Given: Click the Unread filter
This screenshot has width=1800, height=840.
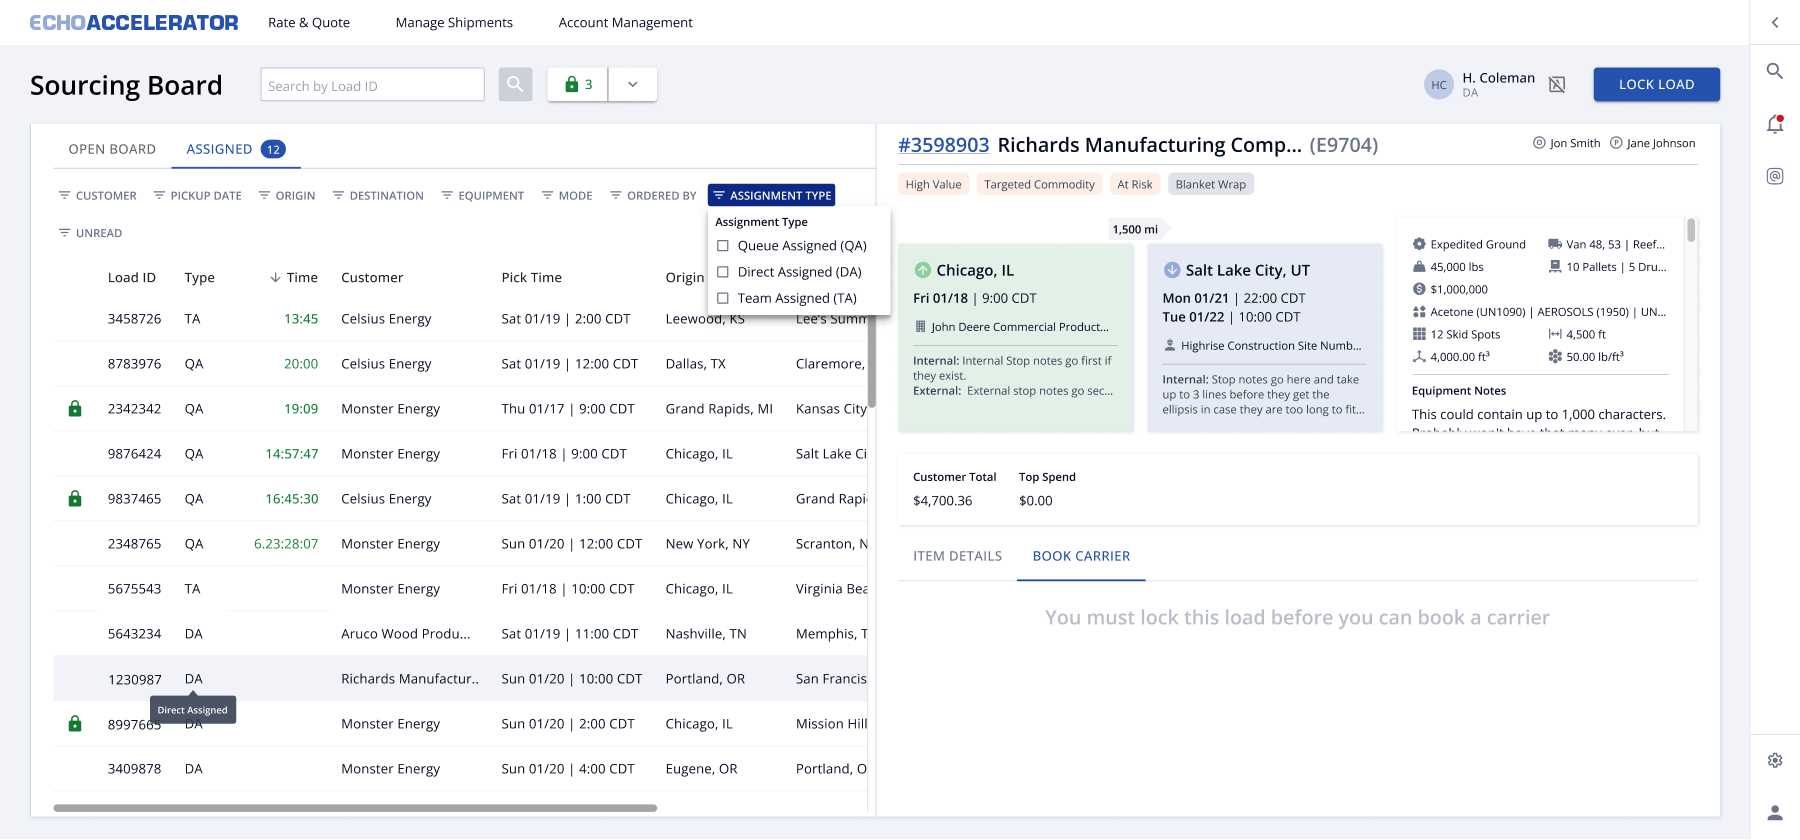Looking at the screenshot, I should click(x=90, y=233).
